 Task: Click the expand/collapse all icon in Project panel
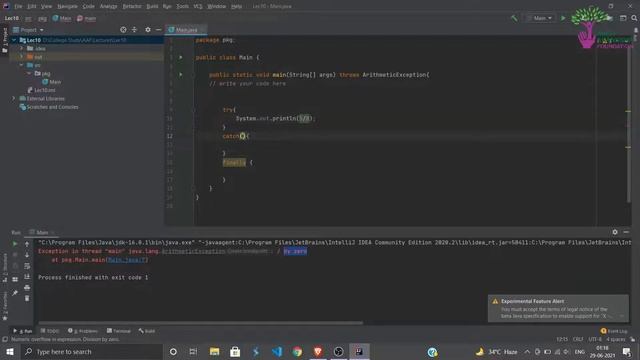134,30
